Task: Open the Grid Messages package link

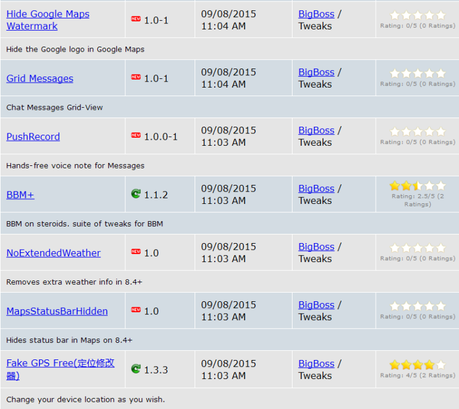Action: (40, 78)
